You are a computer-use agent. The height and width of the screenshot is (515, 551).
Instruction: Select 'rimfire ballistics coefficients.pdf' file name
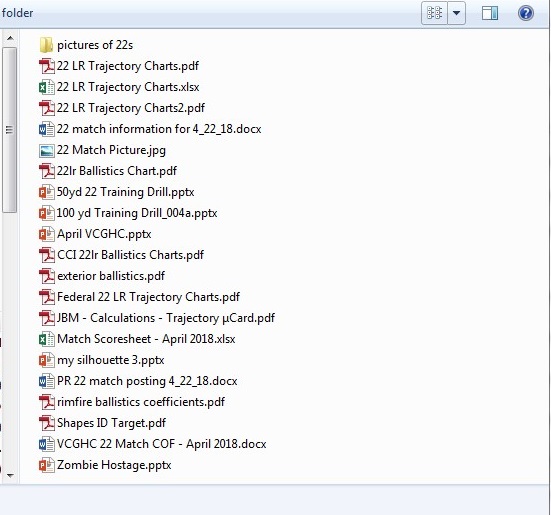click(x=141, y=402)
